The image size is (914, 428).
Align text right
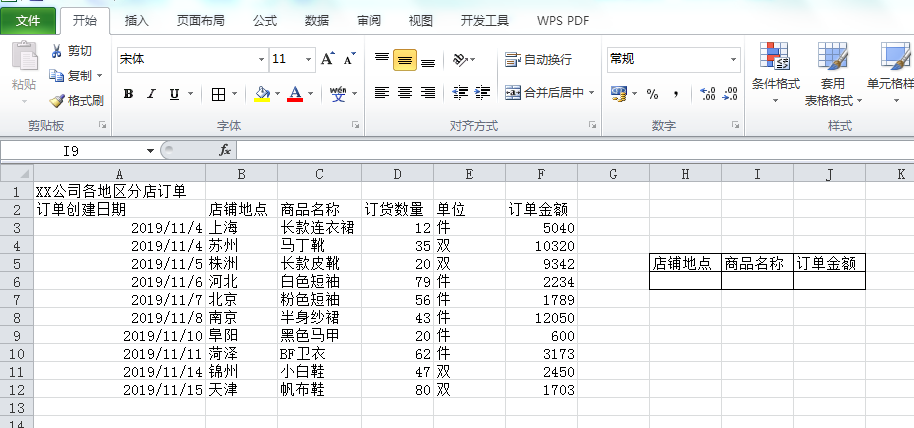(x=428, y=93)
